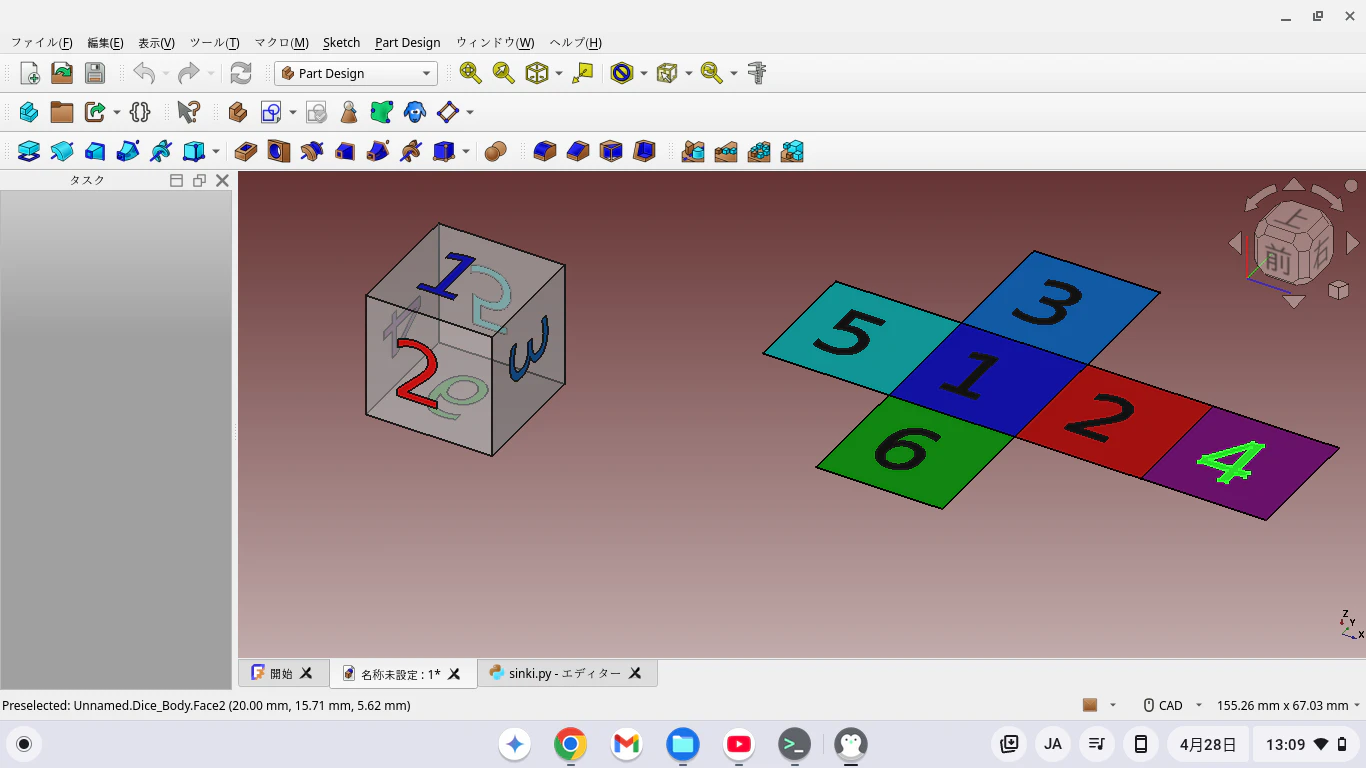The height and width of the screenshot is (768, 1366).
Task: Expand the additive primitive dropdown arrow
Action: (x=216, y=151)
